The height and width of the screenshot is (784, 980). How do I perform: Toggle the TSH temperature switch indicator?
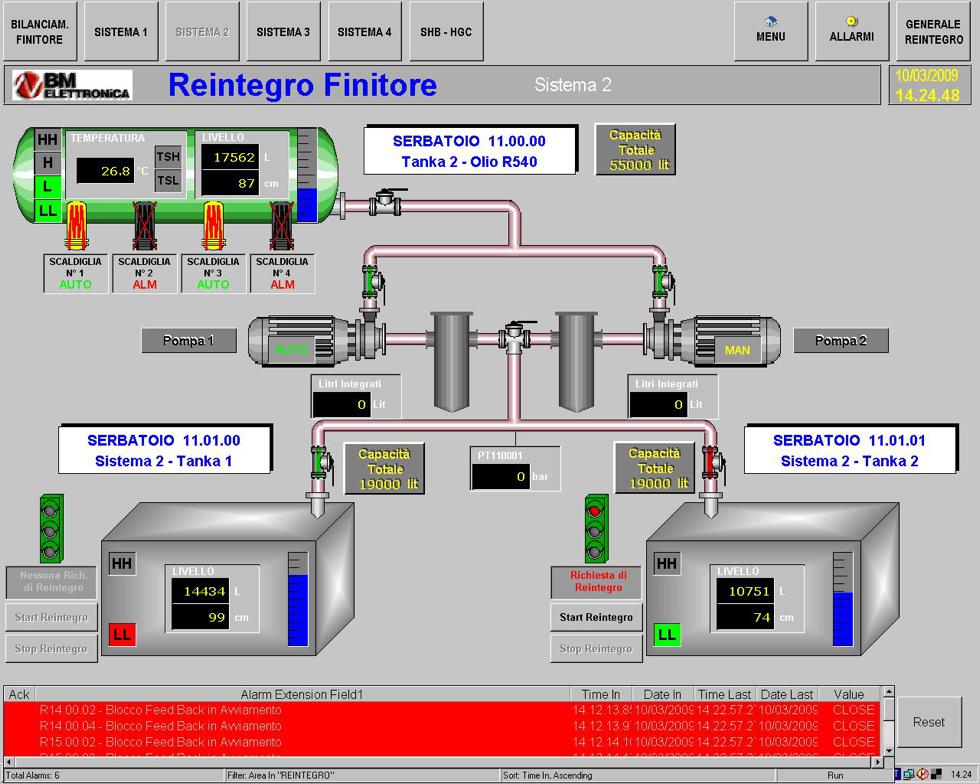point(168,157)
